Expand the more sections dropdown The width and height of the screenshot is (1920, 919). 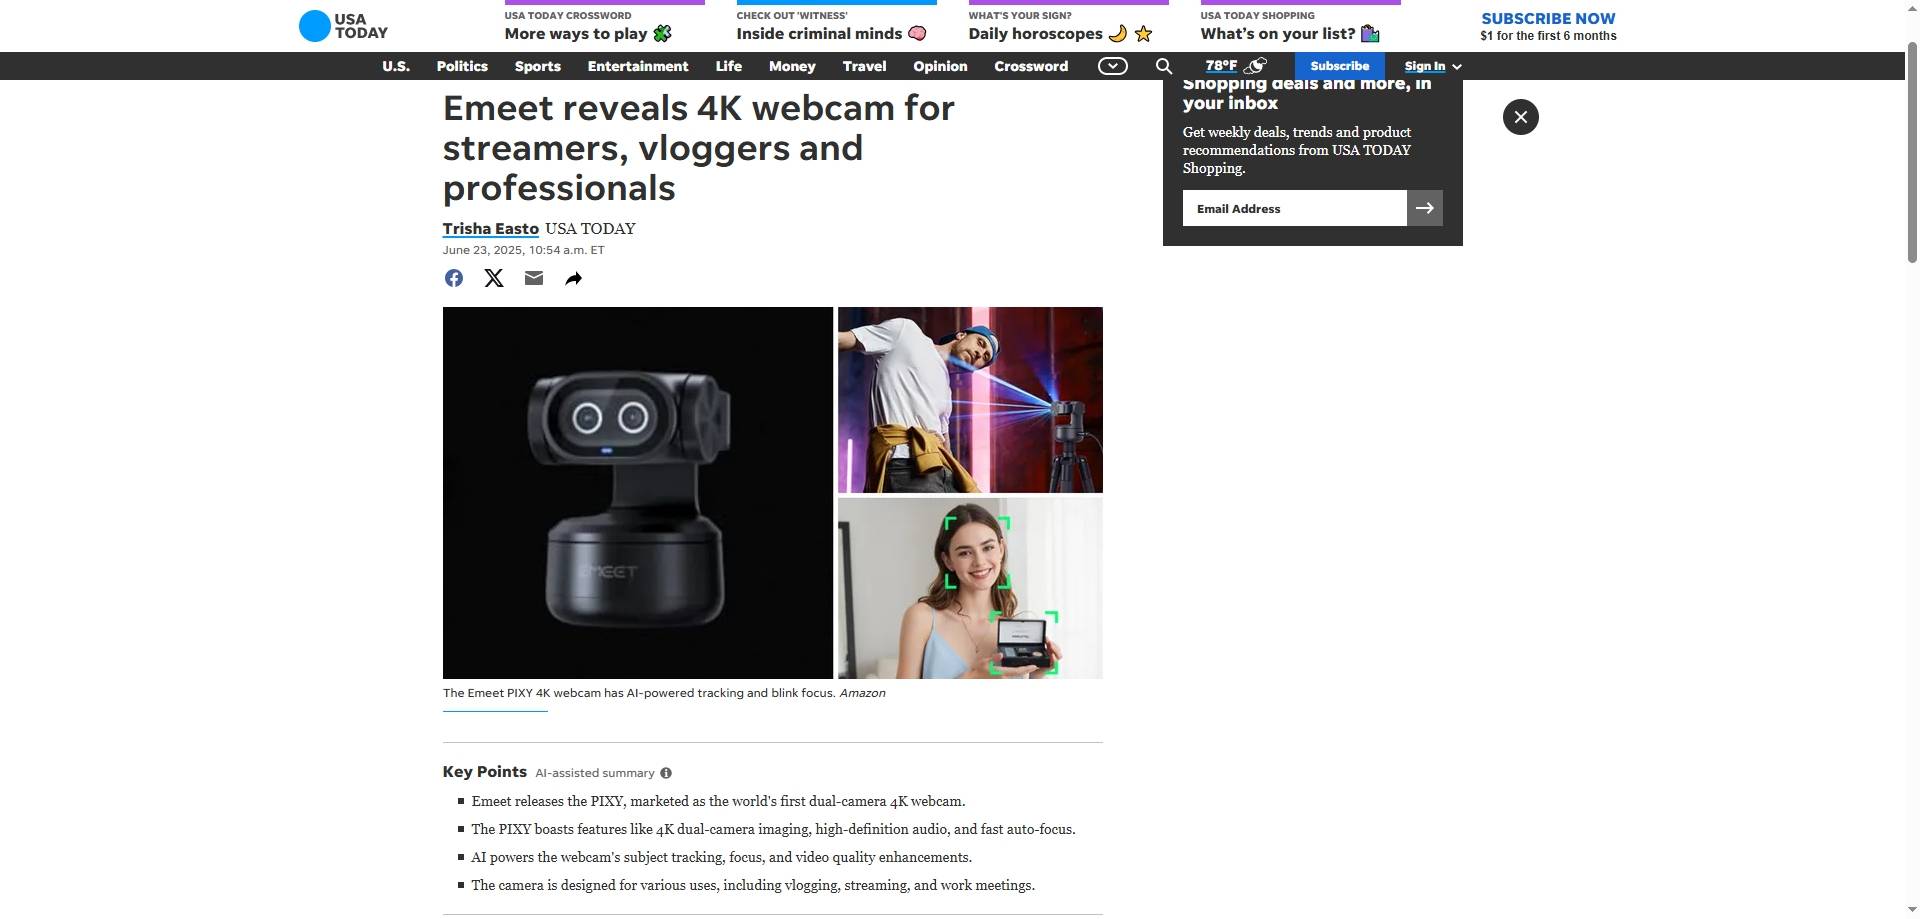1112,66
